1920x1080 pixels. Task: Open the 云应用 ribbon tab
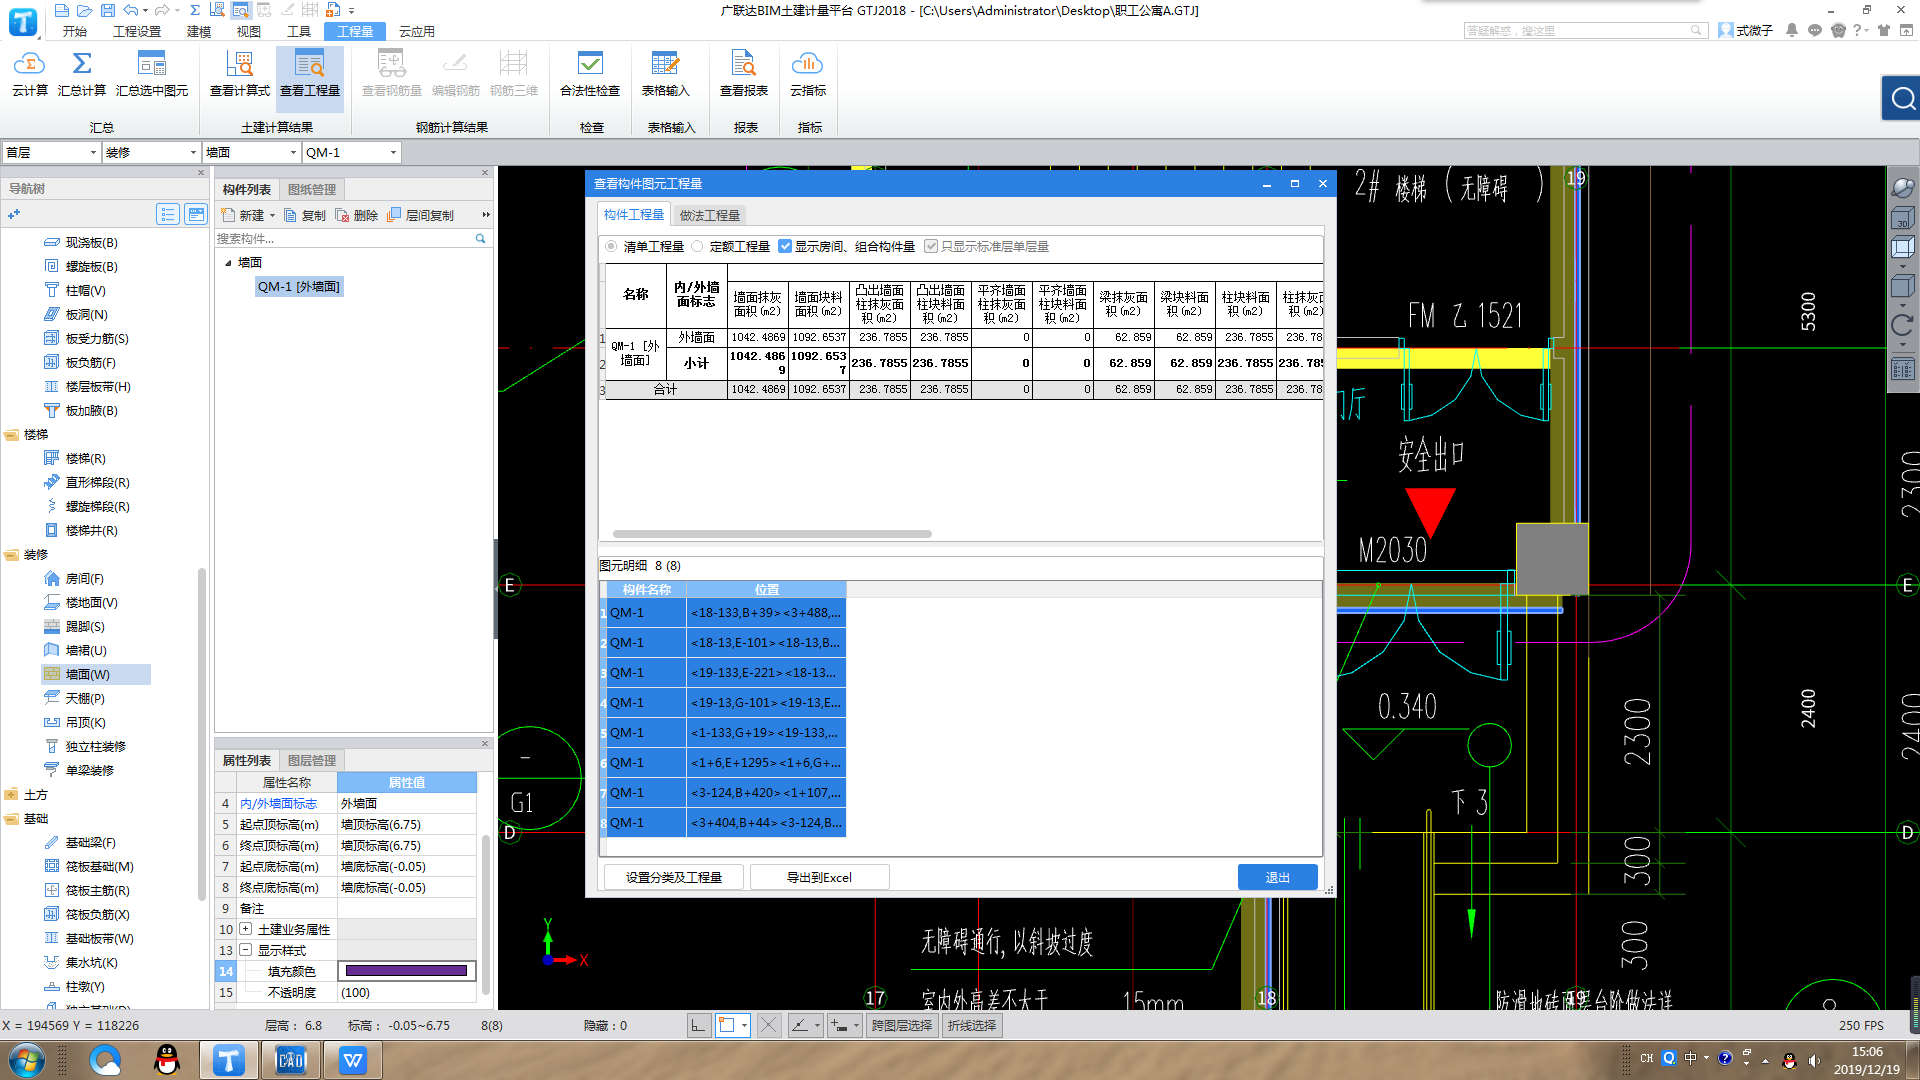pyautogui.click(x=417, y=31)
